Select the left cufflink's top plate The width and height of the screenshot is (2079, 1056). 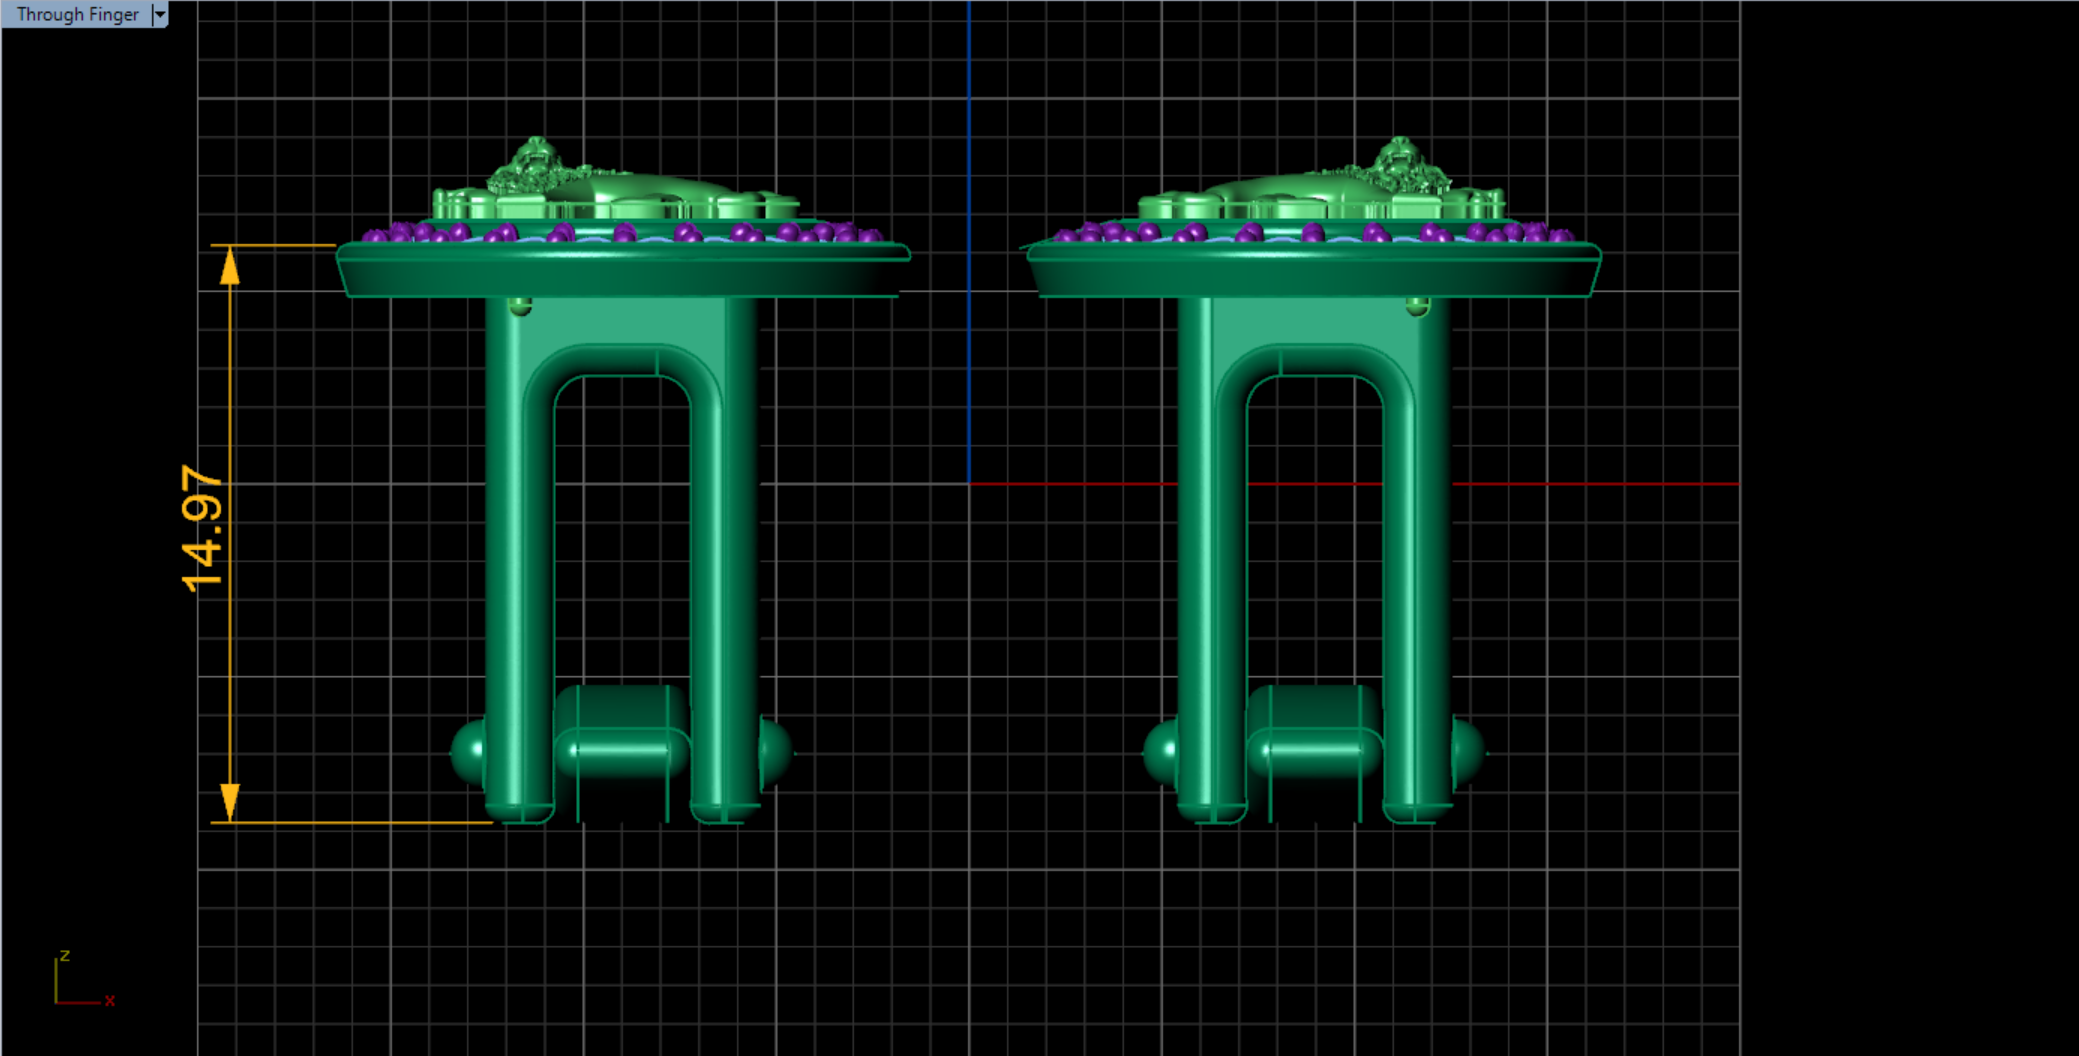click(620, 270)
